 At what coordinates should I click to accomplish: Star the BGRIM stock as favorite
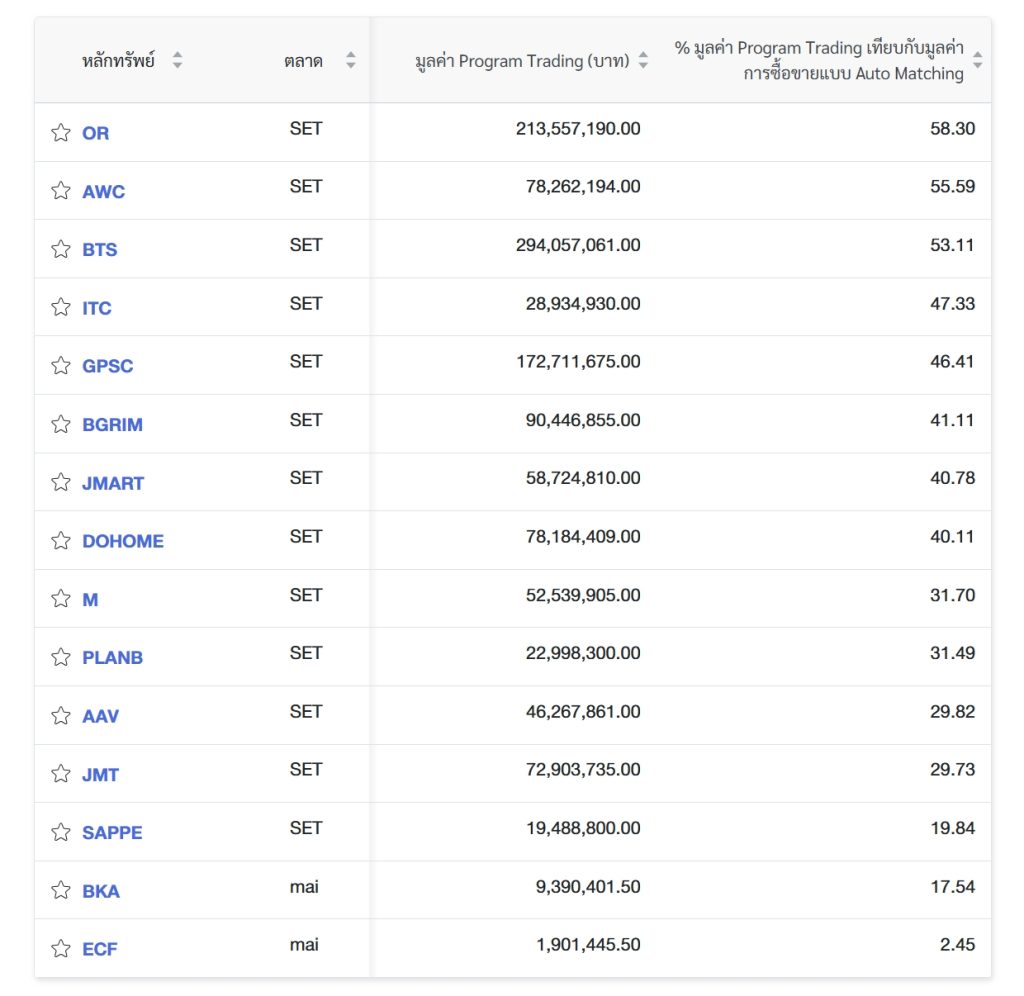pos(61,424)
